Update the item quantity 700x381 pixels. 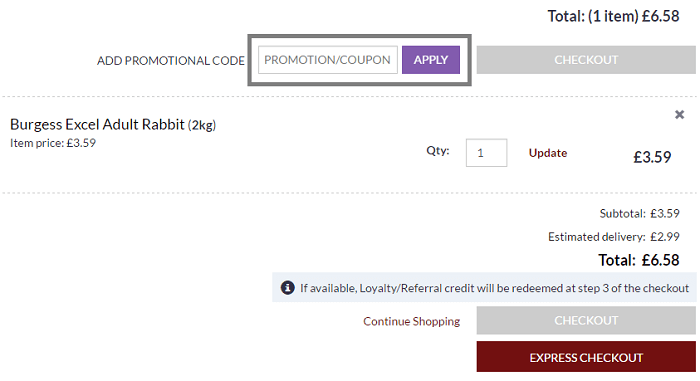pyautogui.click(x=548, y=153)
